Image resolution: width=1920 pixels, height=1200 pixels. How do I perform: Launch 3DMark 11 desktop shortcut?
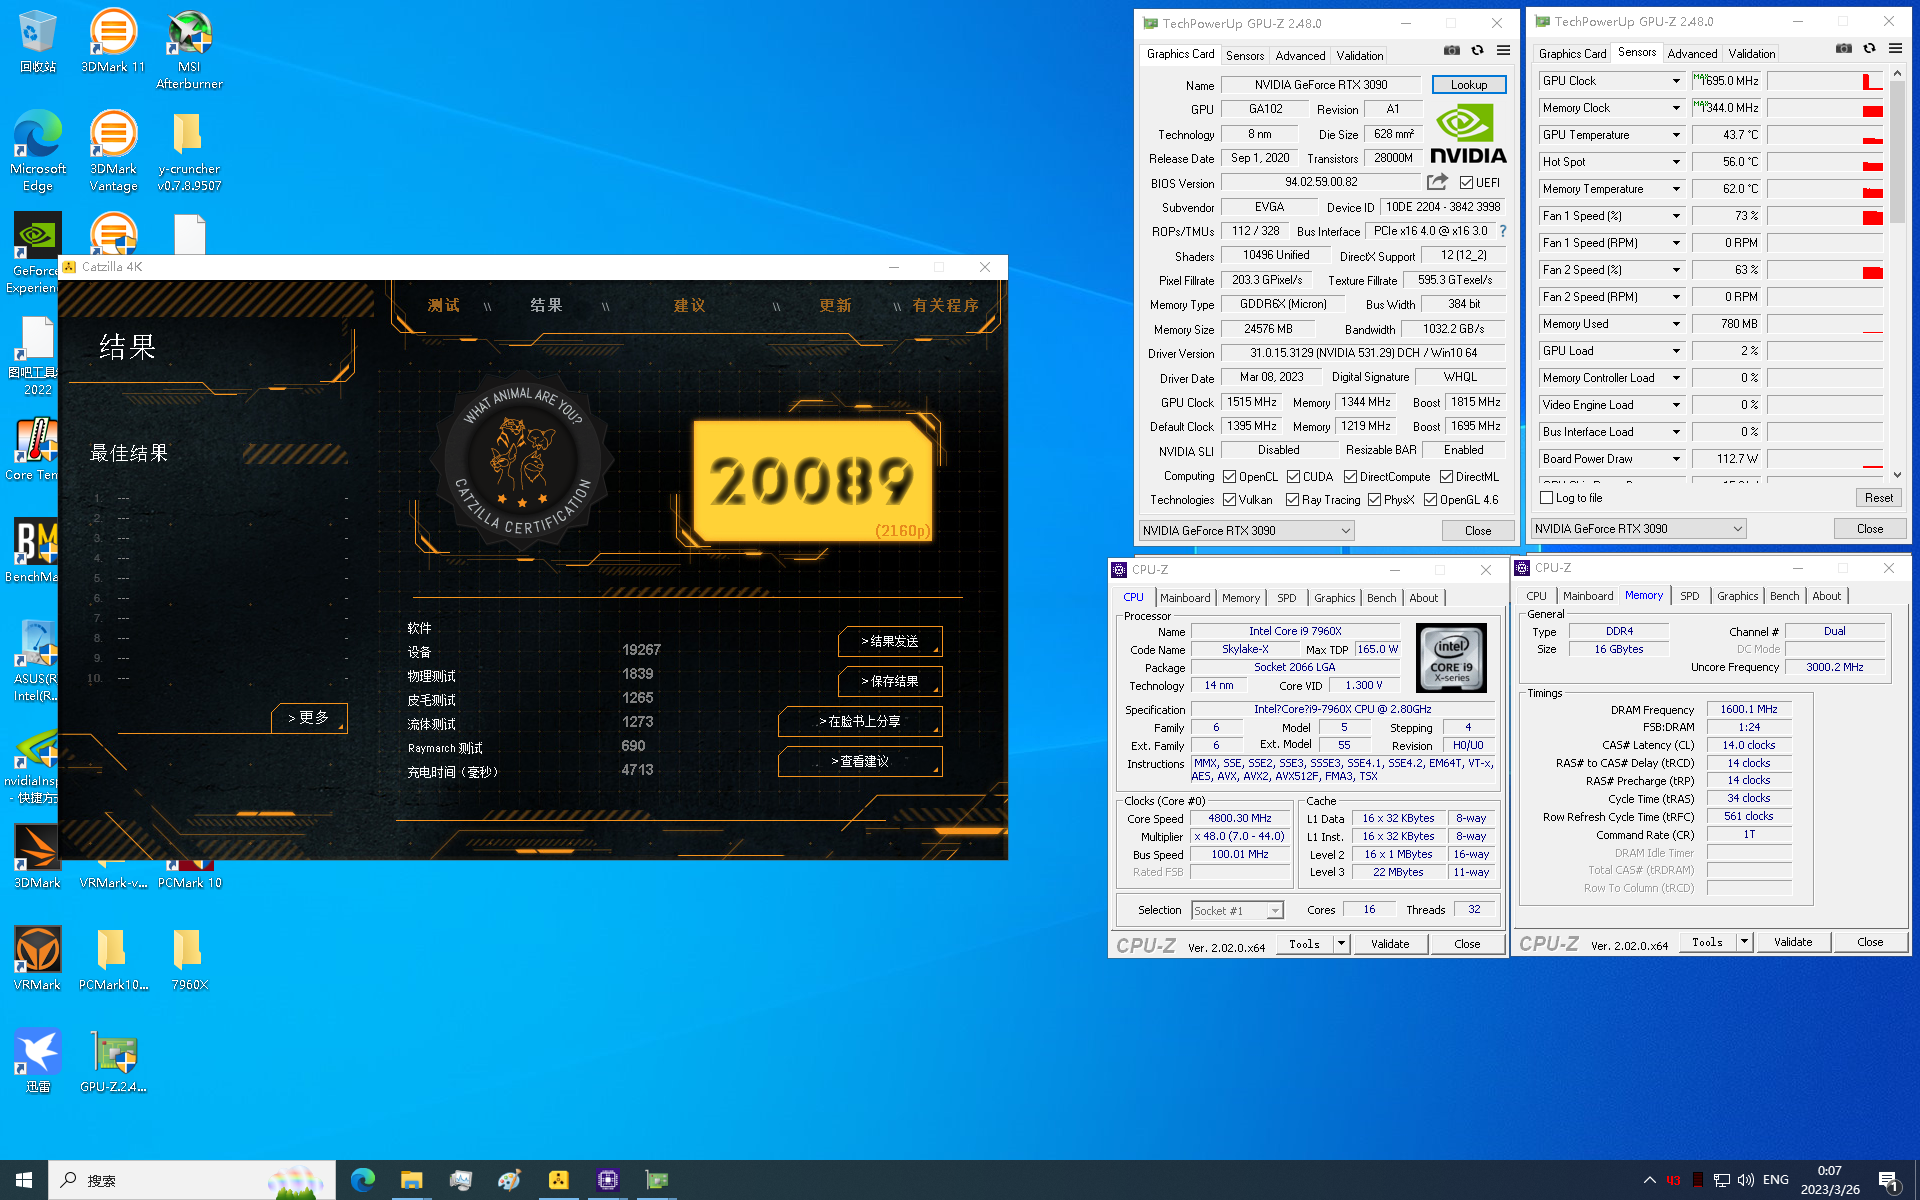click(113, 41)
